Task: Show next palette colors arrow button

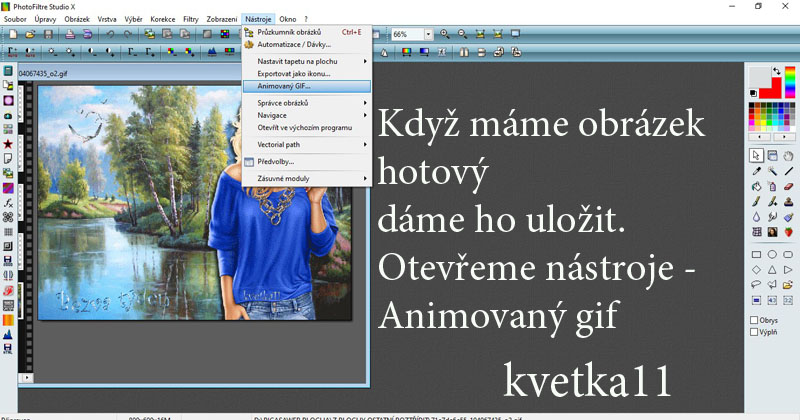Action: [784, 137]
